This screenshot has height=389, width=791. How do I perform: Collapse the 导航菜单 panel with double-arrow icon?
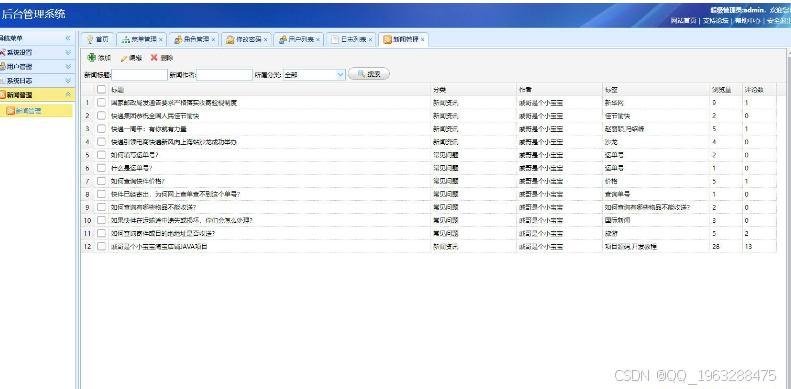(x=68, y=38)
